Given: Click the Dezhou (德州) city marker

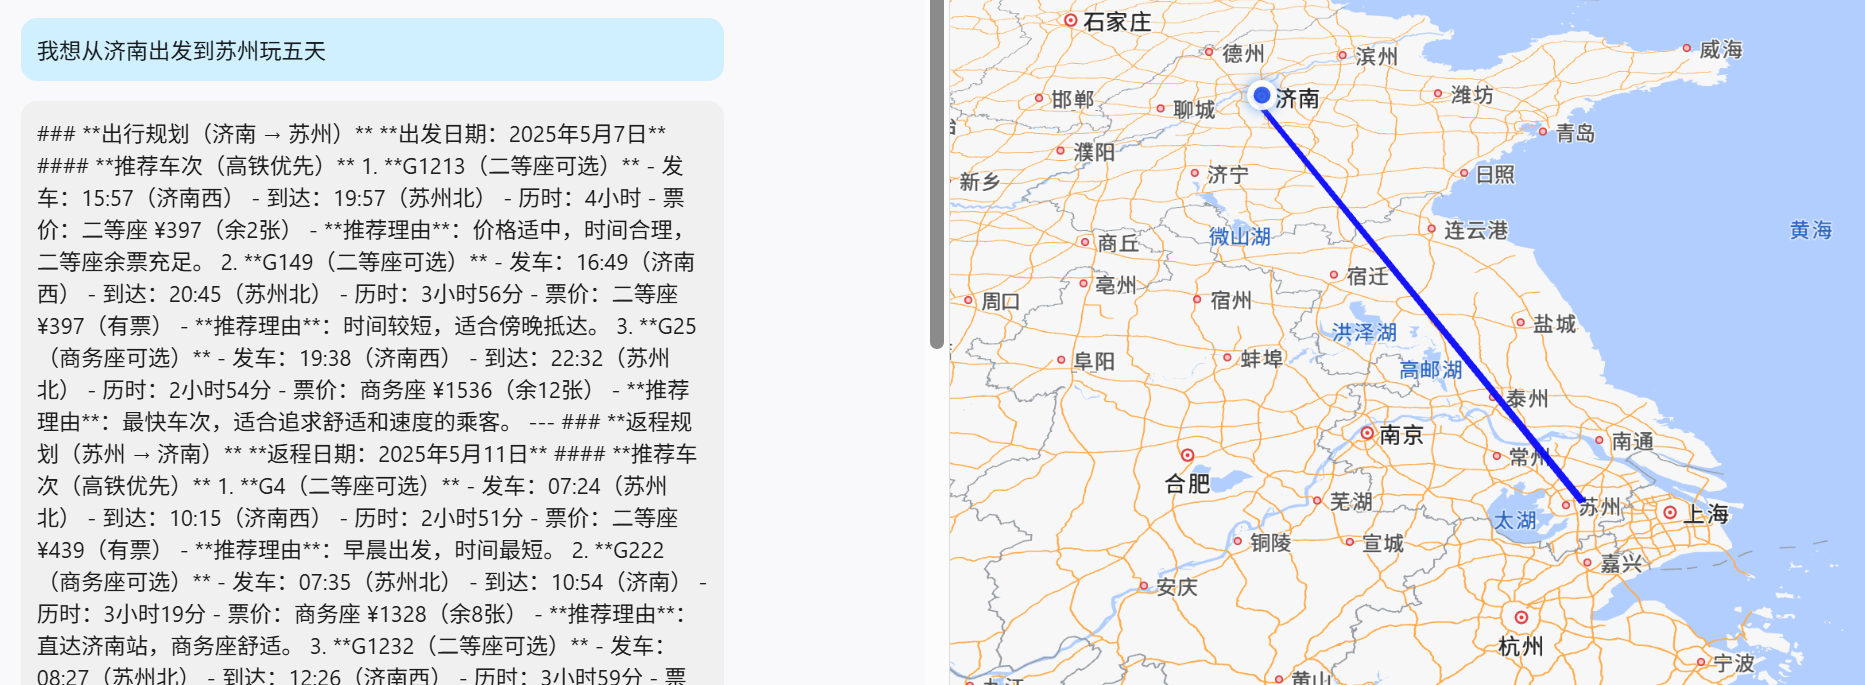Looking at the screenshot, I should coord(1209,52).
